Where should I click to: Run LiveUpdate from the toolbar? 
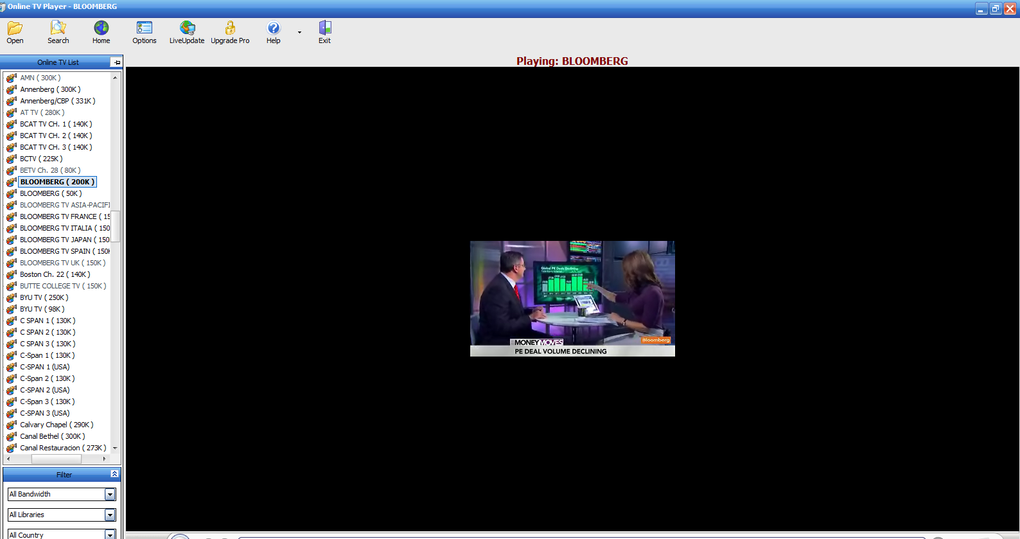(x=187, y=32)
